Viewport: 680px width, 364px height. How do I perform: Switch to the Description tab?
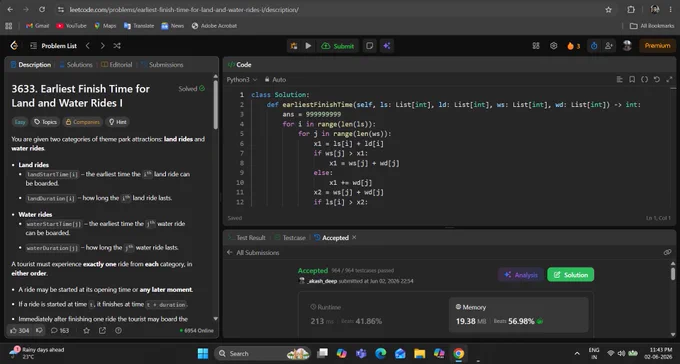coord(30,65)
